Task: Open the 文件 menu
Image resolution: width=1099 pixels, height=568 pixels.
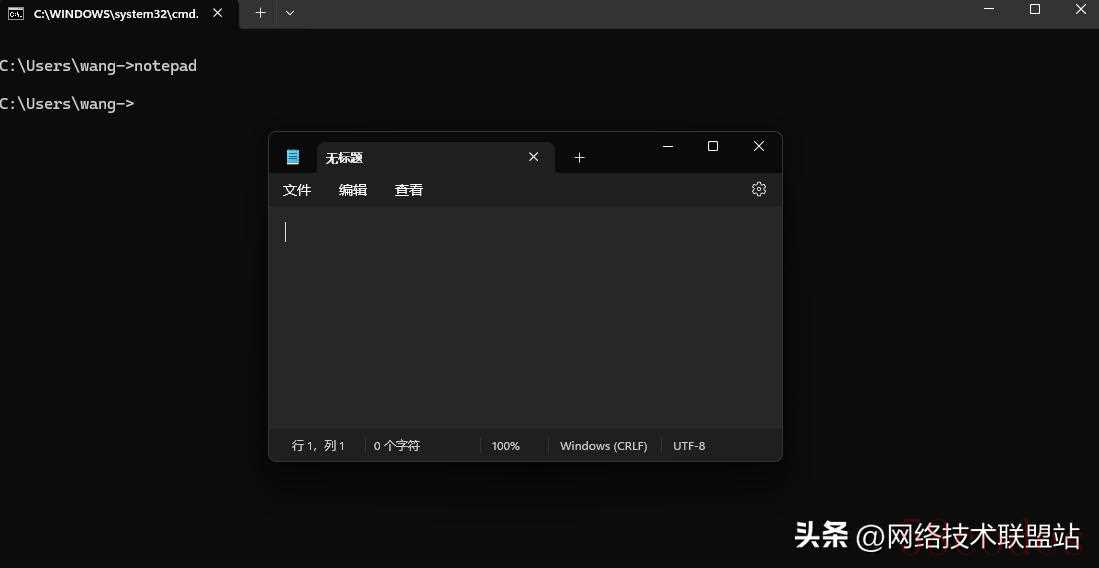Action: 297,190
